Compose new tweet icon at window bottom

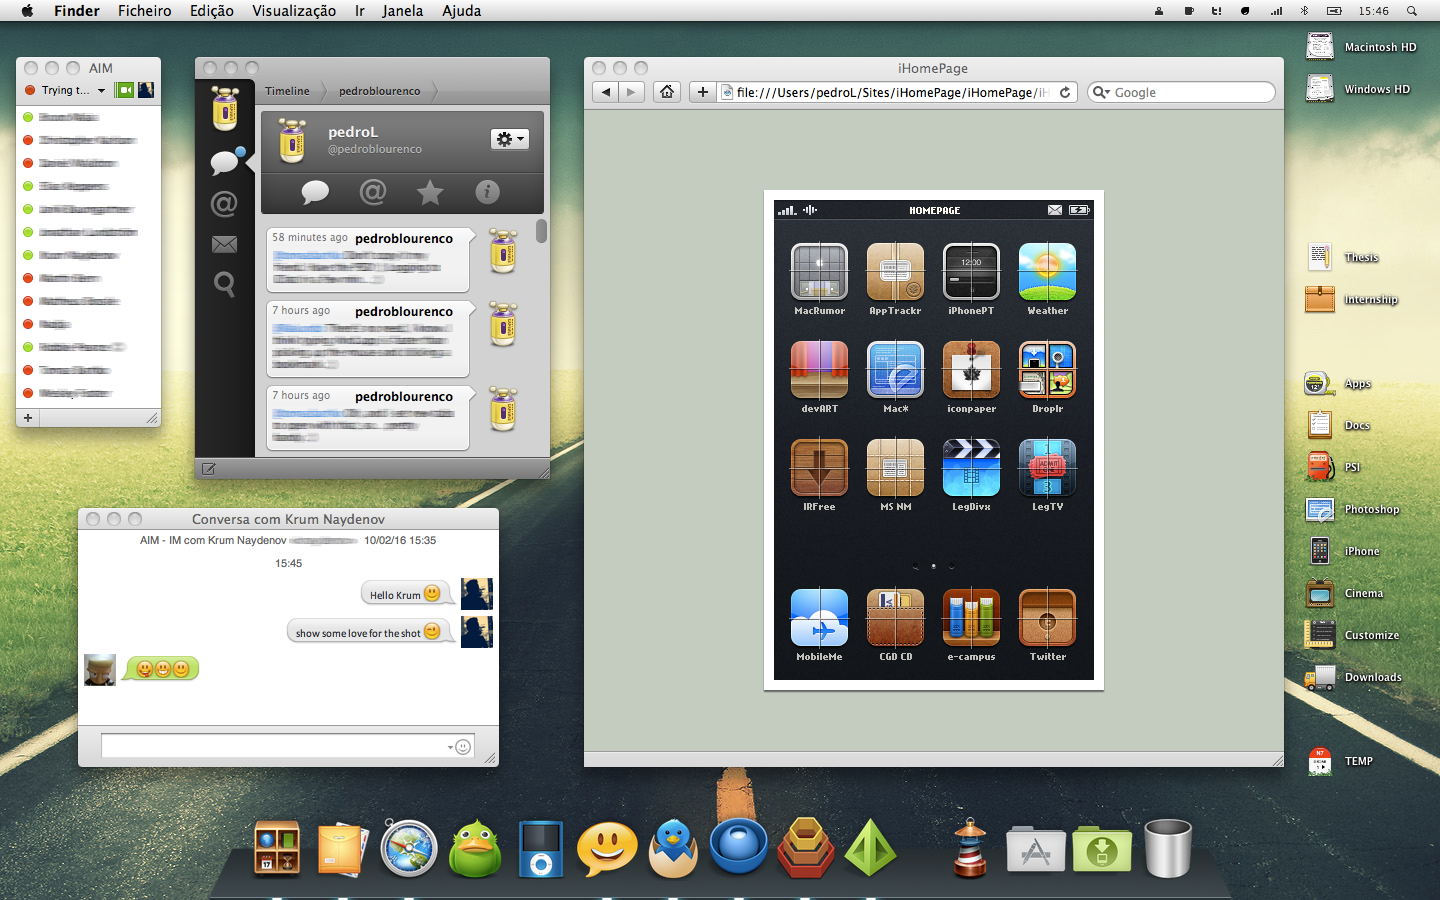tap(209, 468)
